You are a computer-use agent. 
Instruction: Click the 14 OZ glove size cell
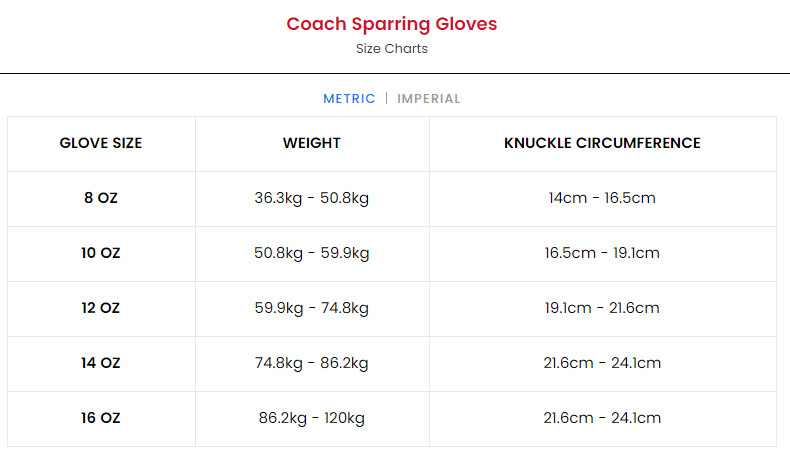(x=101, y=363)
